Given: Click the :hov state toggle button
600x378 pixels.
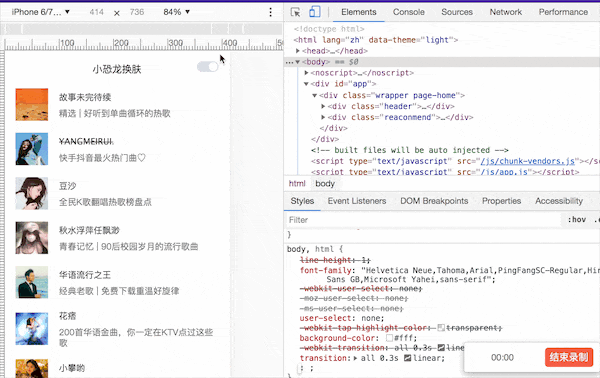Looking at the screenshot, I should click(577, 220).
